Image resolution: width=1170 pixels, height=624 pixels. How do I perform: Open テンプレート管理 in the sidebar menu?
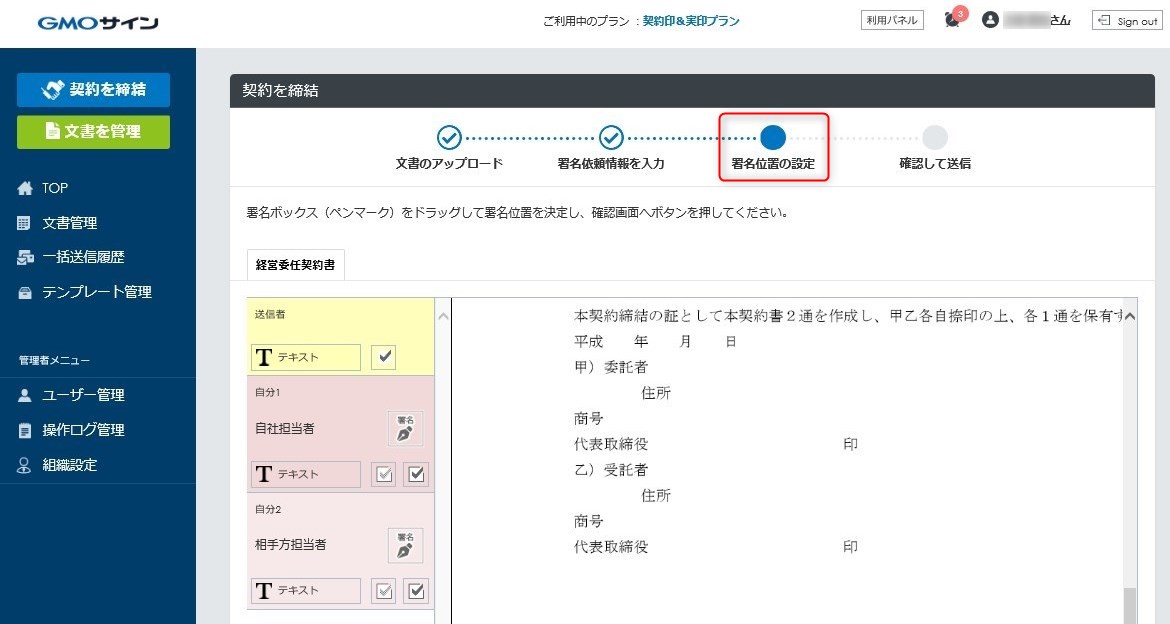click(97, 292)
